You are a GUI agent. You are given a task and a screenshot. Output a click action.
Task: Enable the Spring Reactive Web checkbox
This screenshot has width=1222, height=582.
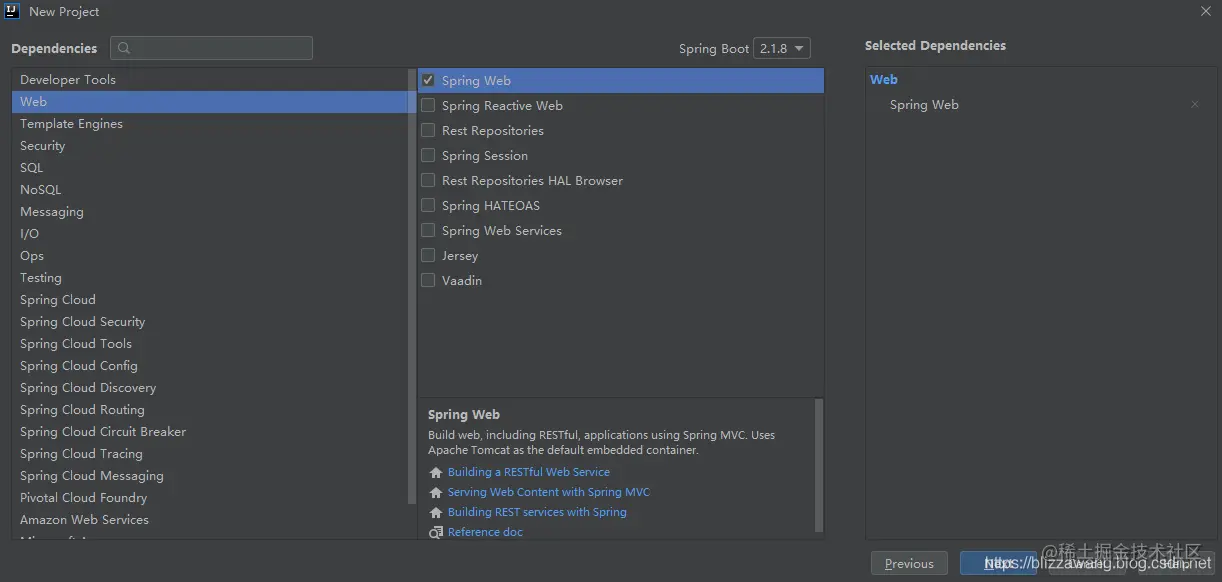coord(428,106)
